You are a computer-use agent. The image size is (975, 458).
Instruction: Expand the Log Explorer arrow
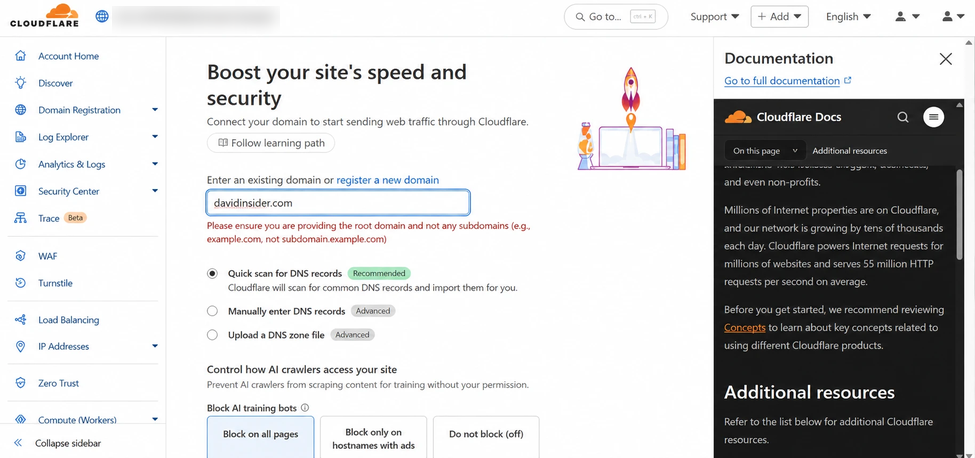coord(155,137)
